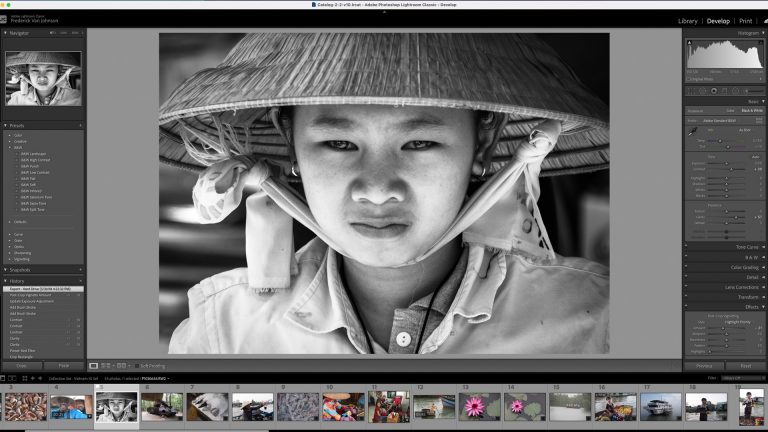This screenshot has height=432, width=768.
Task: Go back using the filmstrip left arrow
Action: [33, 379]
